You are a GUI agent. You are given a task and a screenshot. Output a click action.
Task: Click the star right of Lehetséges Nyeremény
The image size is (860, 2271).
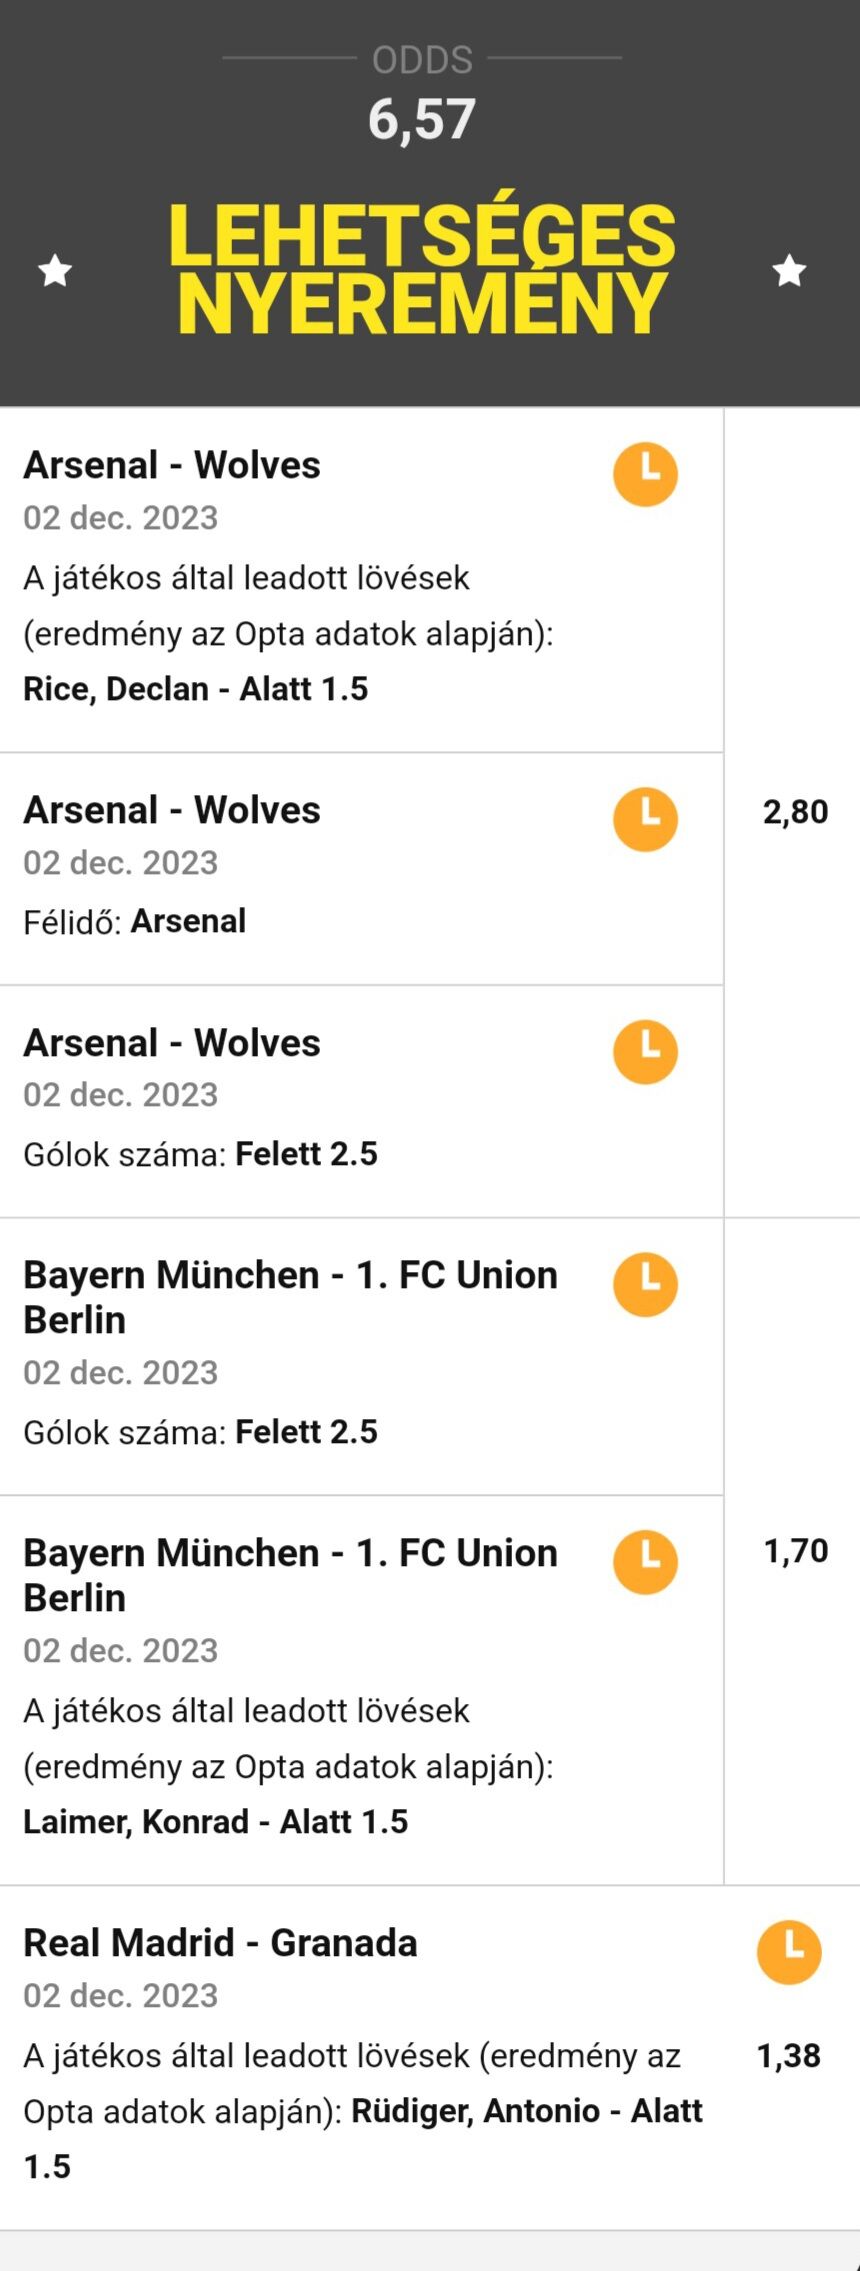pyautogui.click(x=789, y=270)
